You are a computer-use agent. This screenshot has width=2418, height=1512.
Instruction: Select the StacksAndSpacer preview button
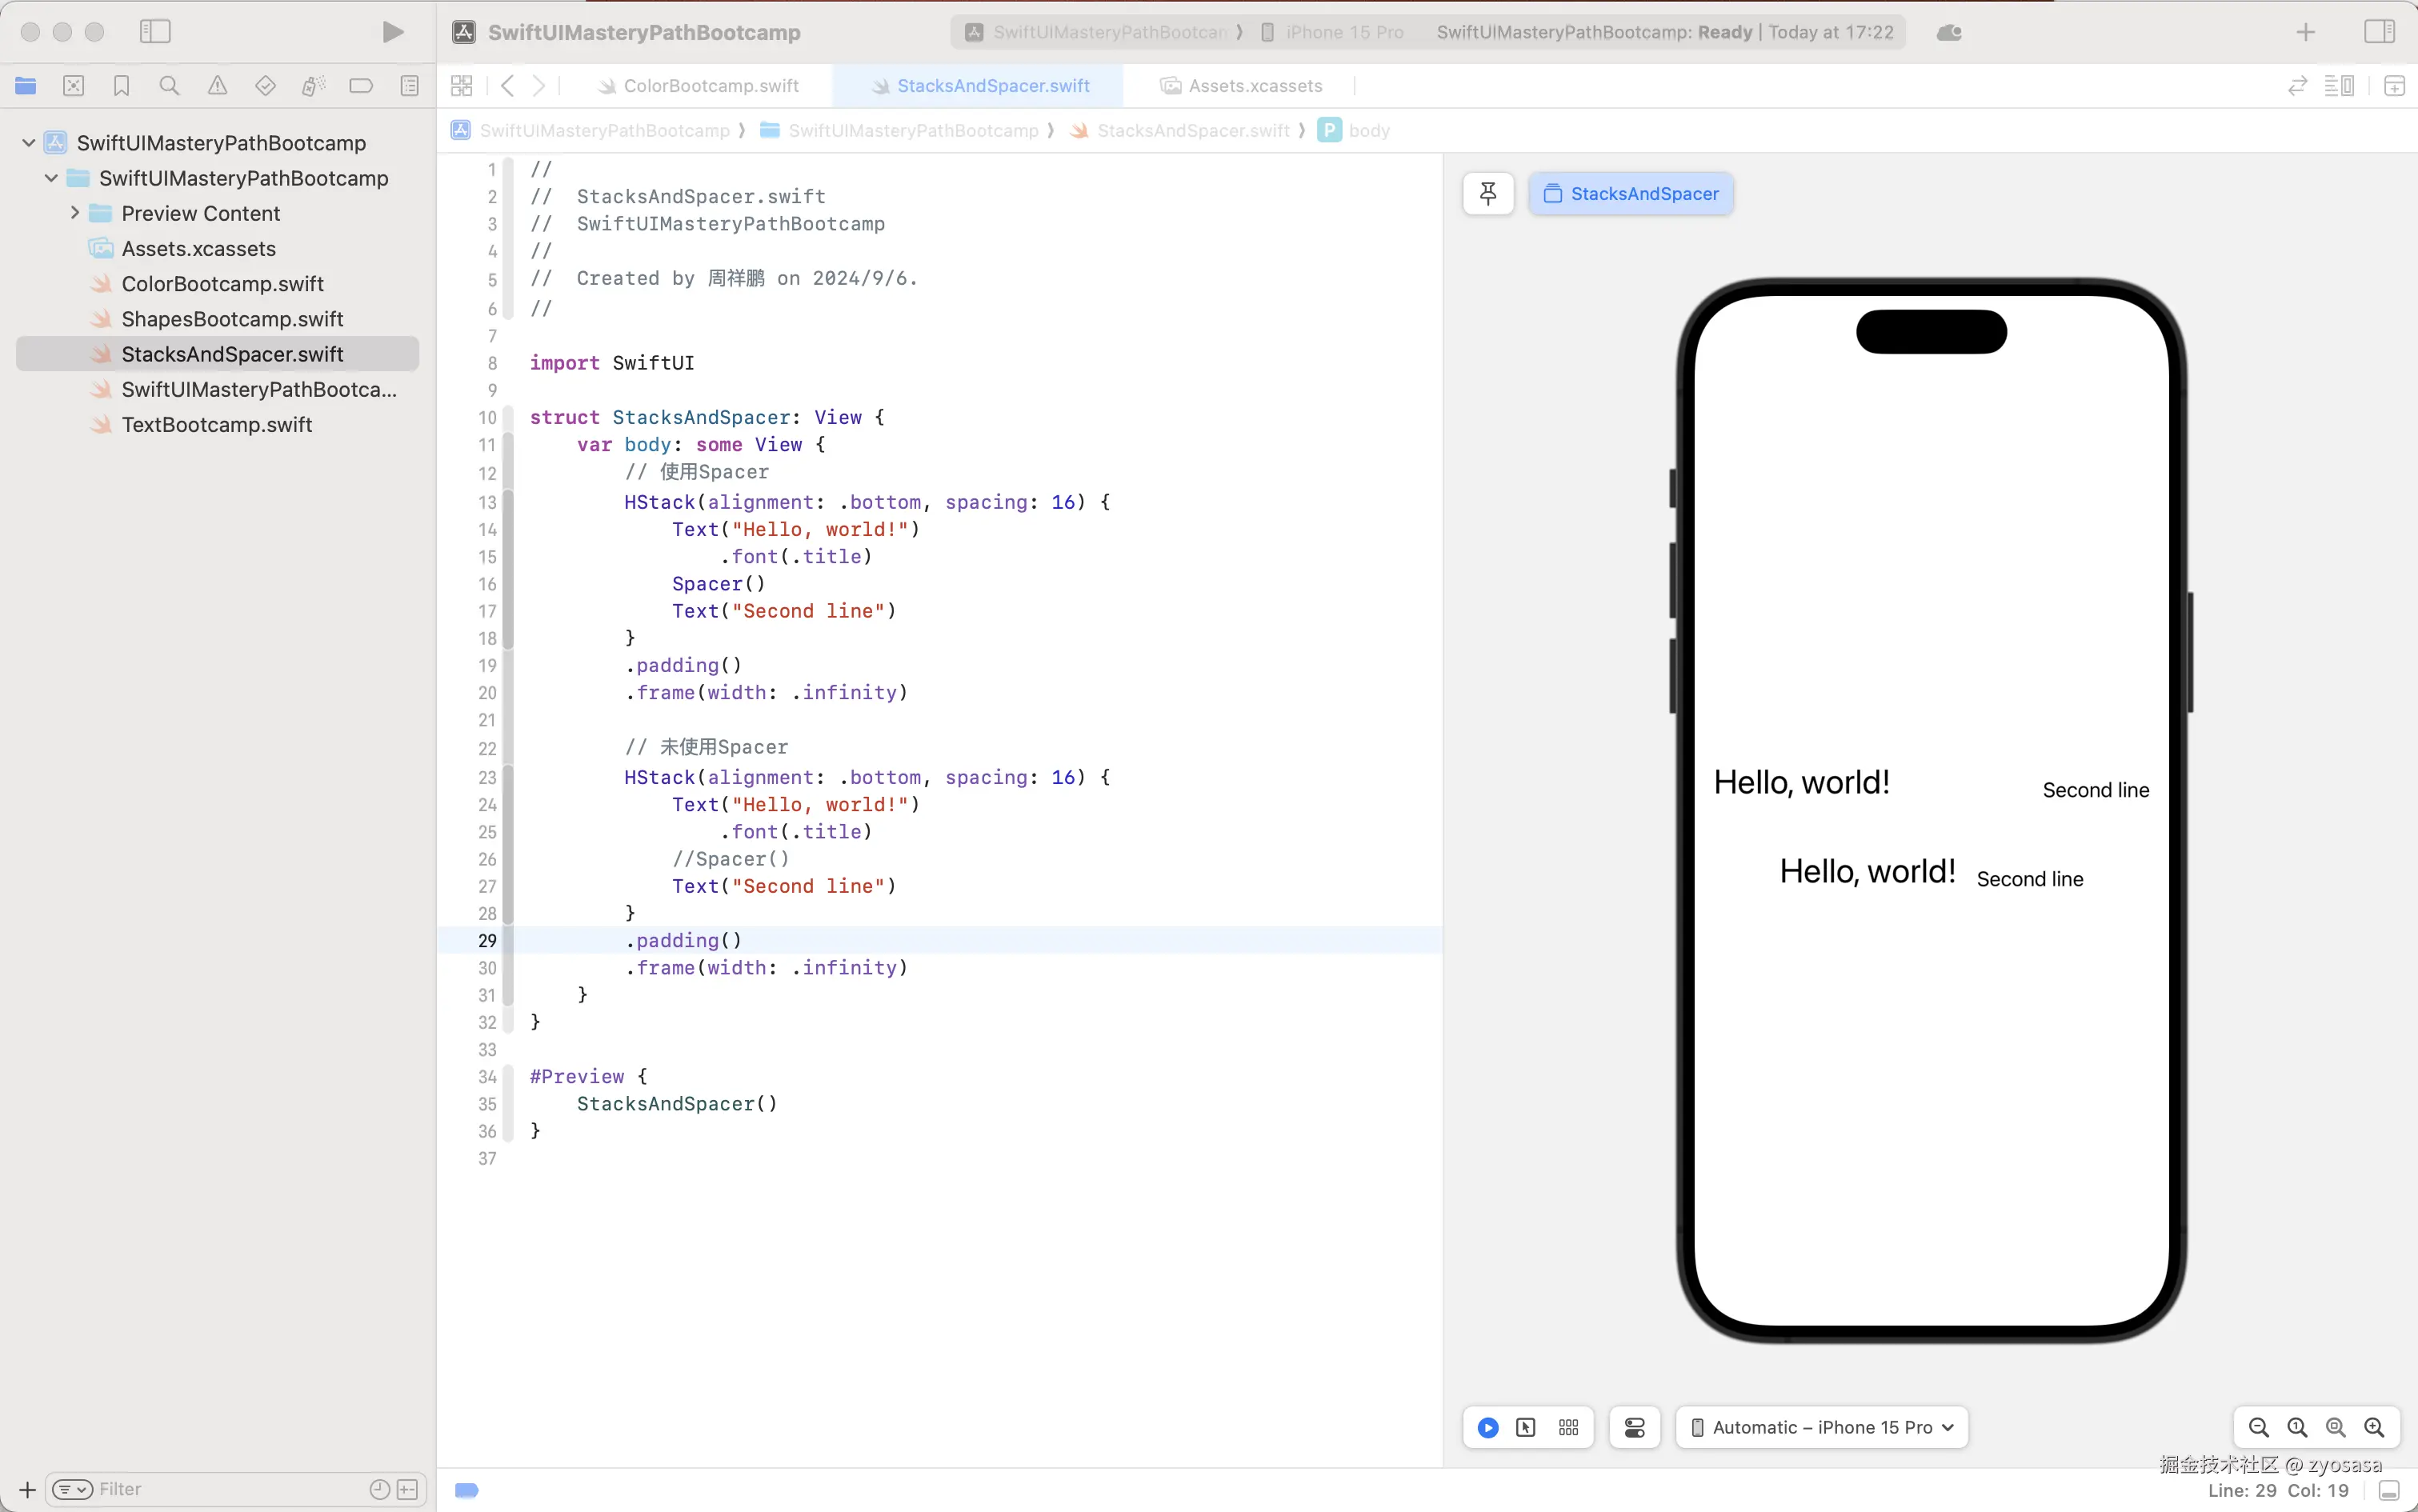coord(1631,193)
